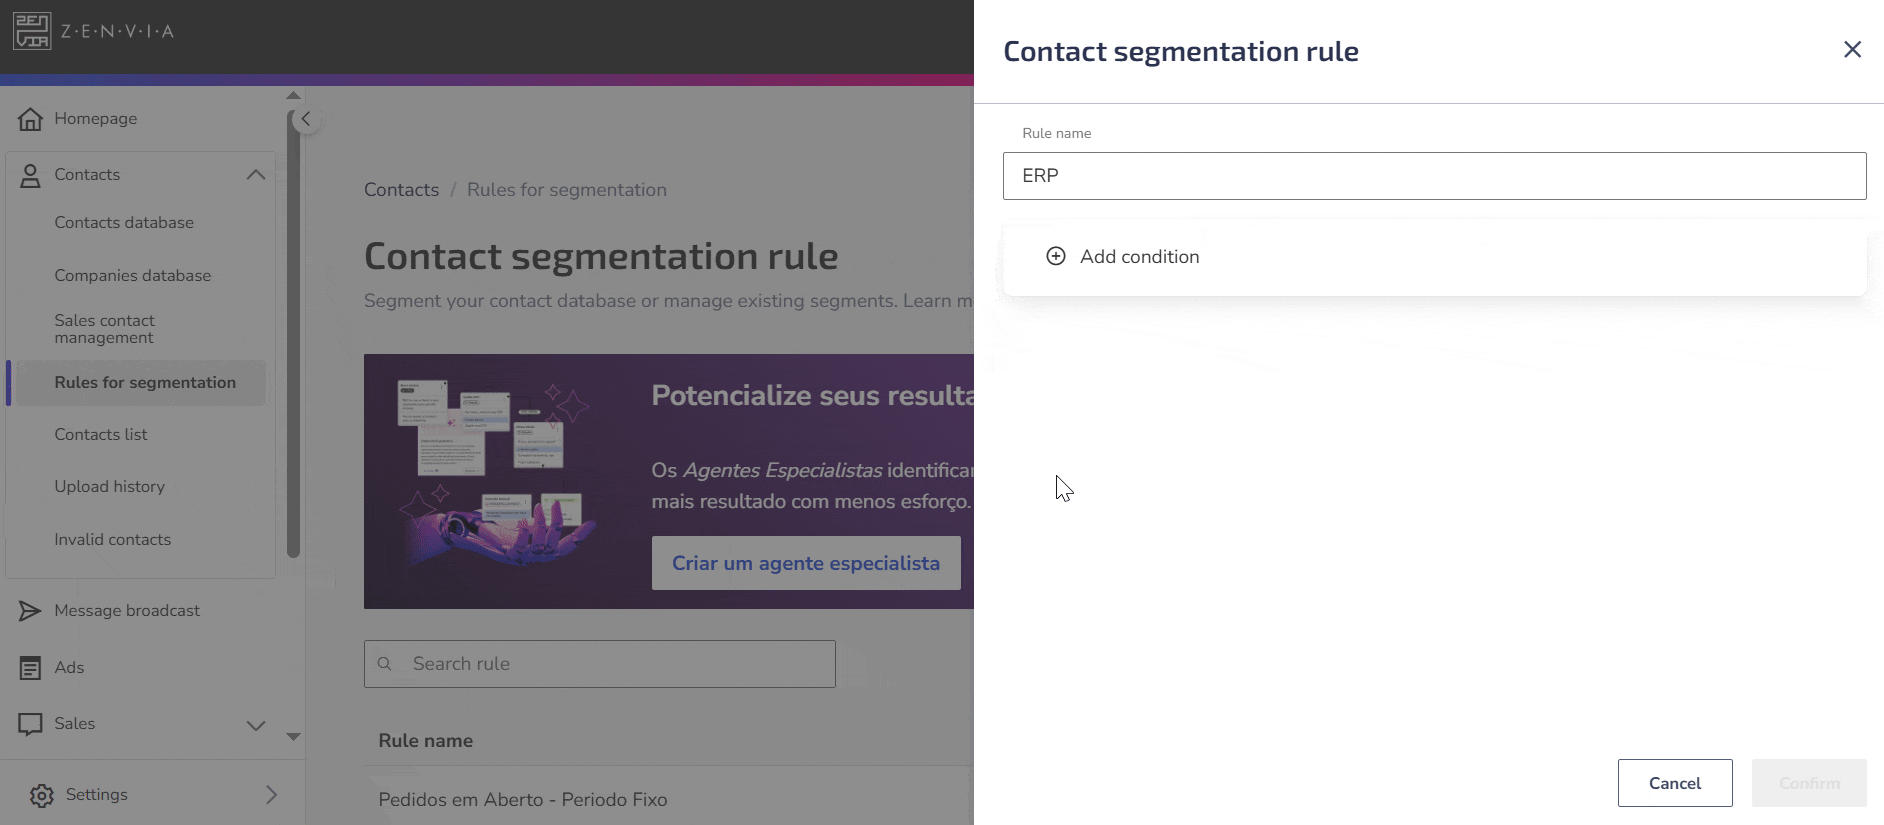Open Message broadcast paper plane icon
Viewport: 1884px width, 825px height.
pos(30,611)
